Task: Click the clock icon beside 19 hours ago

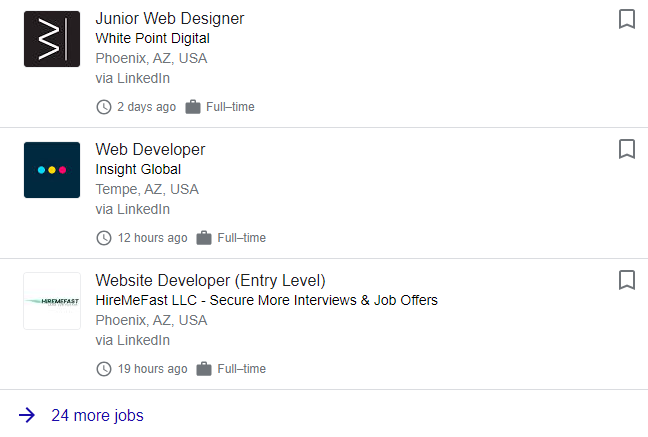Action: (104, 369)
